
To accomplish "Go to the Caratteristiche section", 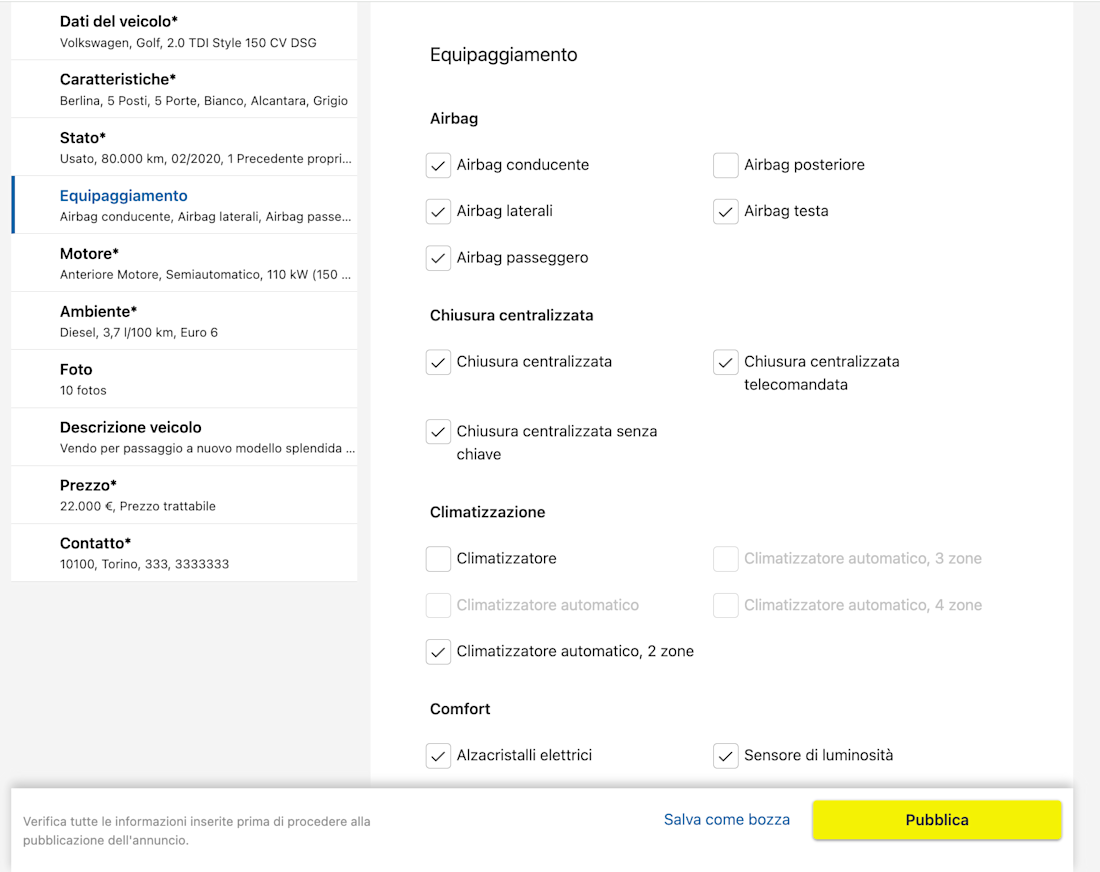I will pos(184,89).
